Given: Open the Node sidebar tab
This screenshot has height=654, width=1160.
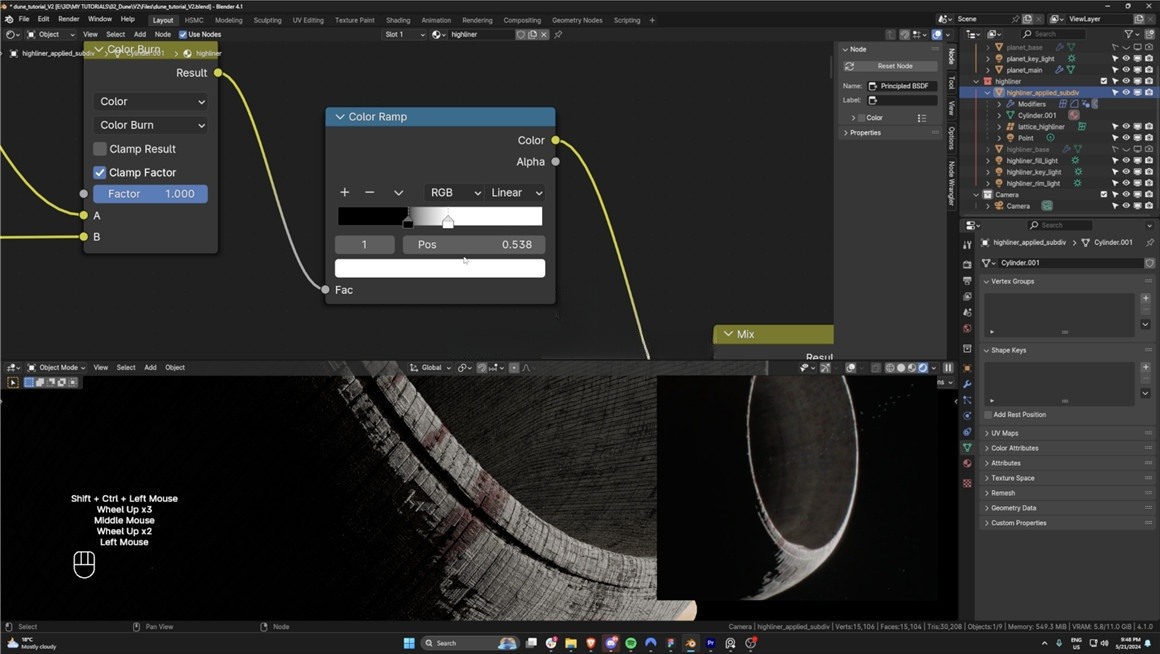Looking at the screenshot, I should click(x=951, y=57).
